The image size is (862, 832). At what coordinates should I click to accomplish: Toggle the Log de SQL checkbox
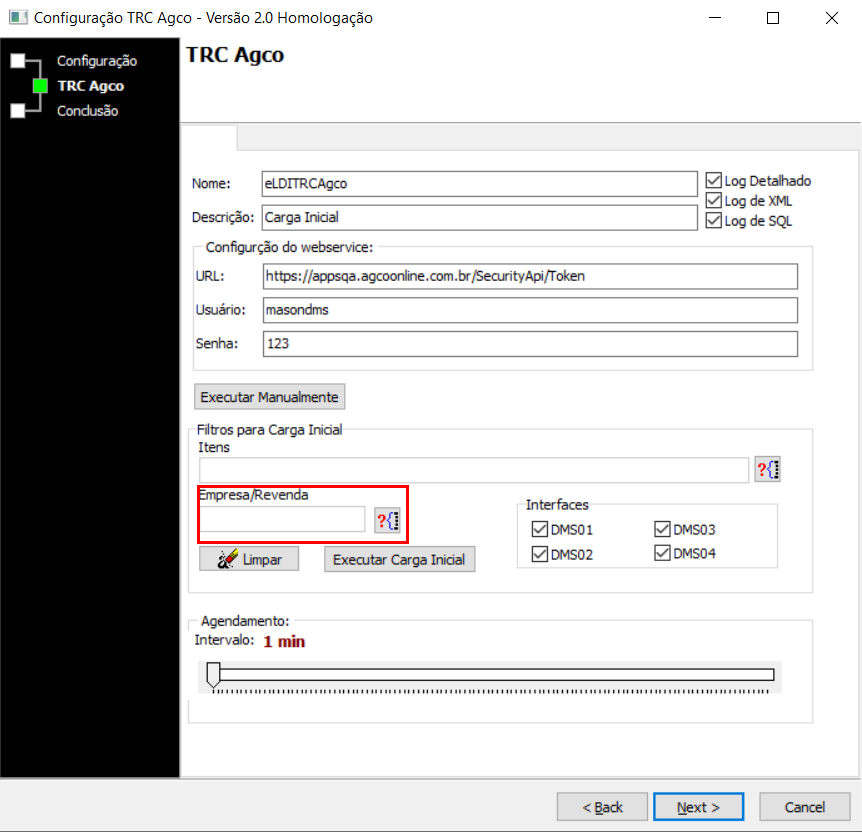pyautogui.click(x=714, y=221)
